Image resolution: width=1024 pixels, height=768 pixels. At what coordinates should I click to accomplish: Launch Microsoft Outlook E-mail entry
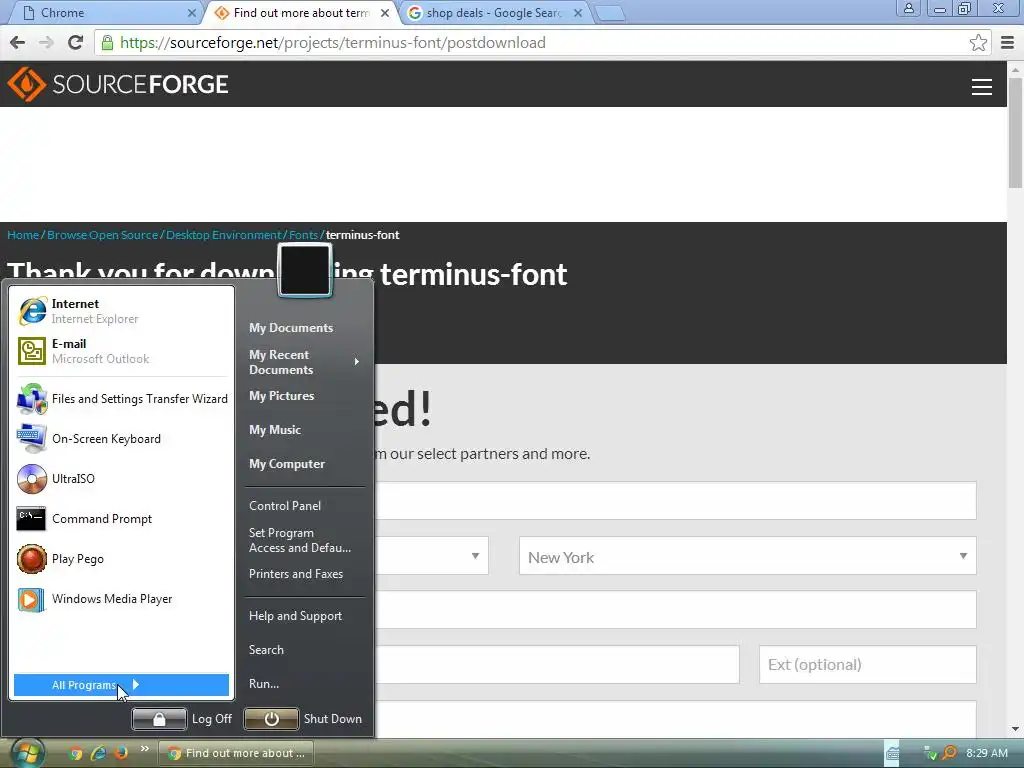[x=121, y=351]
